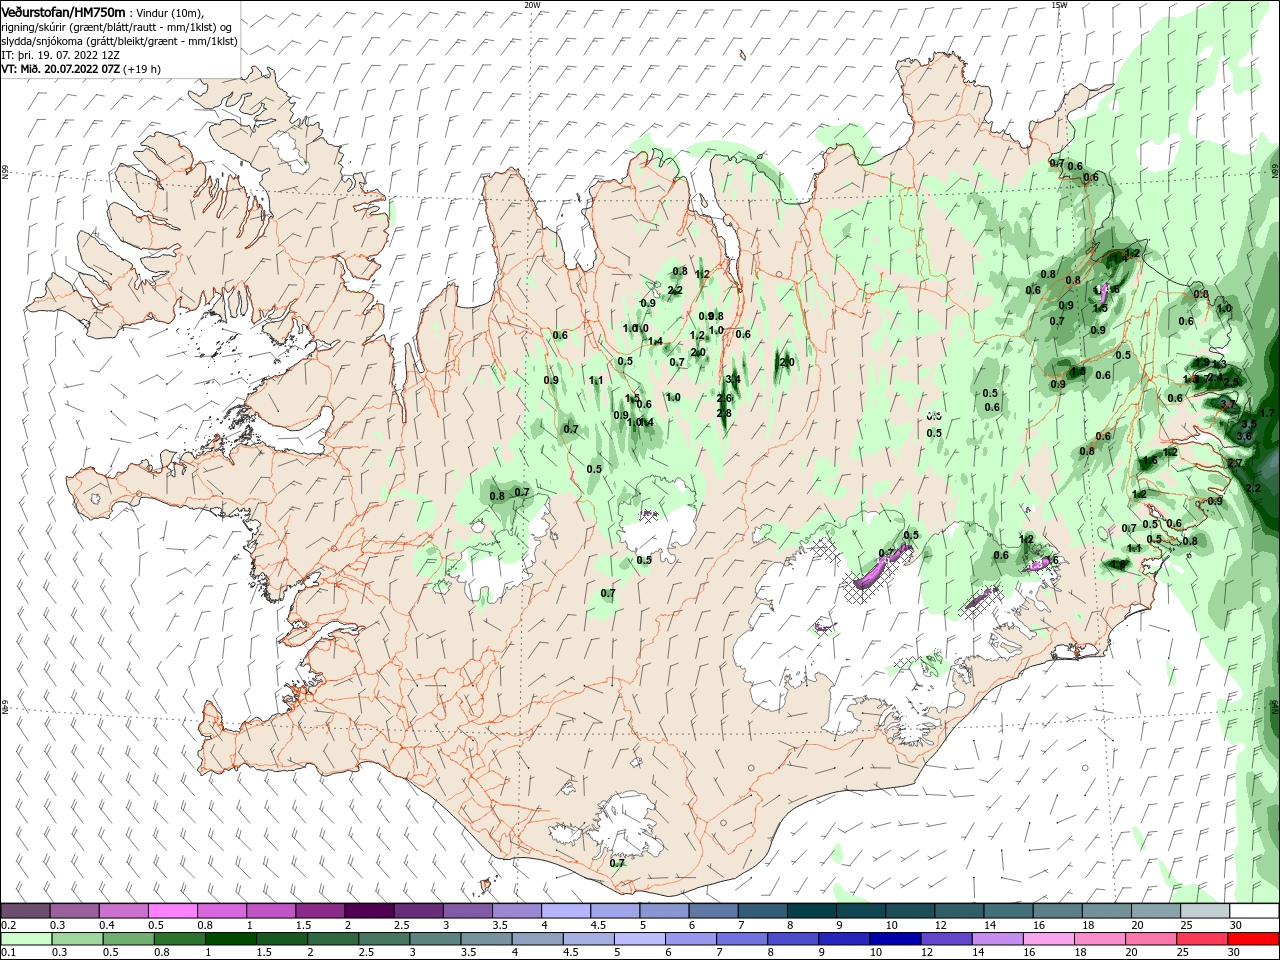
Task: Pick the dark teal 8–9 swatch in upper legend
Action: (811, 911)
